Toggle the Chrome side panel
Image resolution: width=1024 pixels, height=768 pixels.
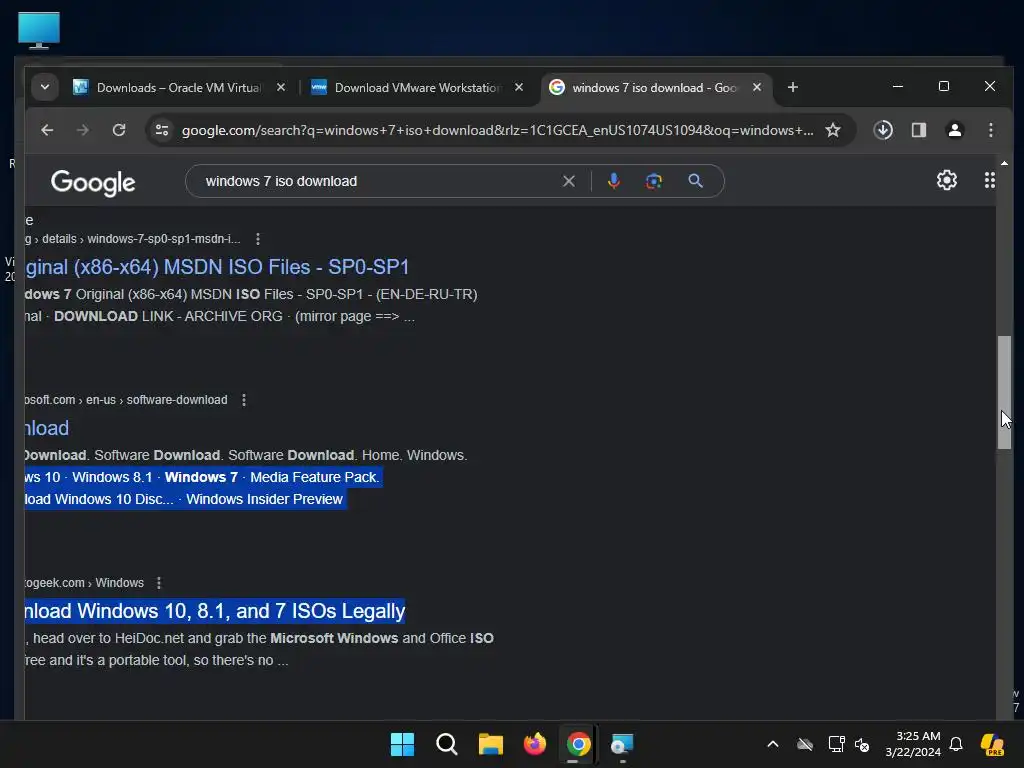pyautogui.click(x=919, y=130)
